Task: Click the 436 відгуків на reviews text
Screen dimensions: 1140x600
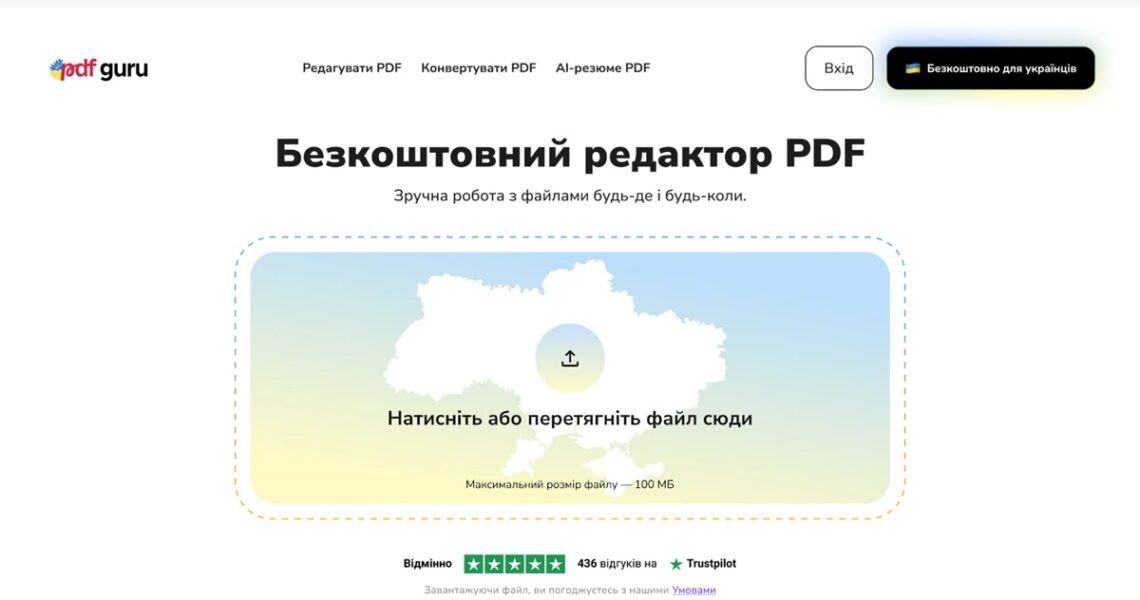Action: (617, 563)
